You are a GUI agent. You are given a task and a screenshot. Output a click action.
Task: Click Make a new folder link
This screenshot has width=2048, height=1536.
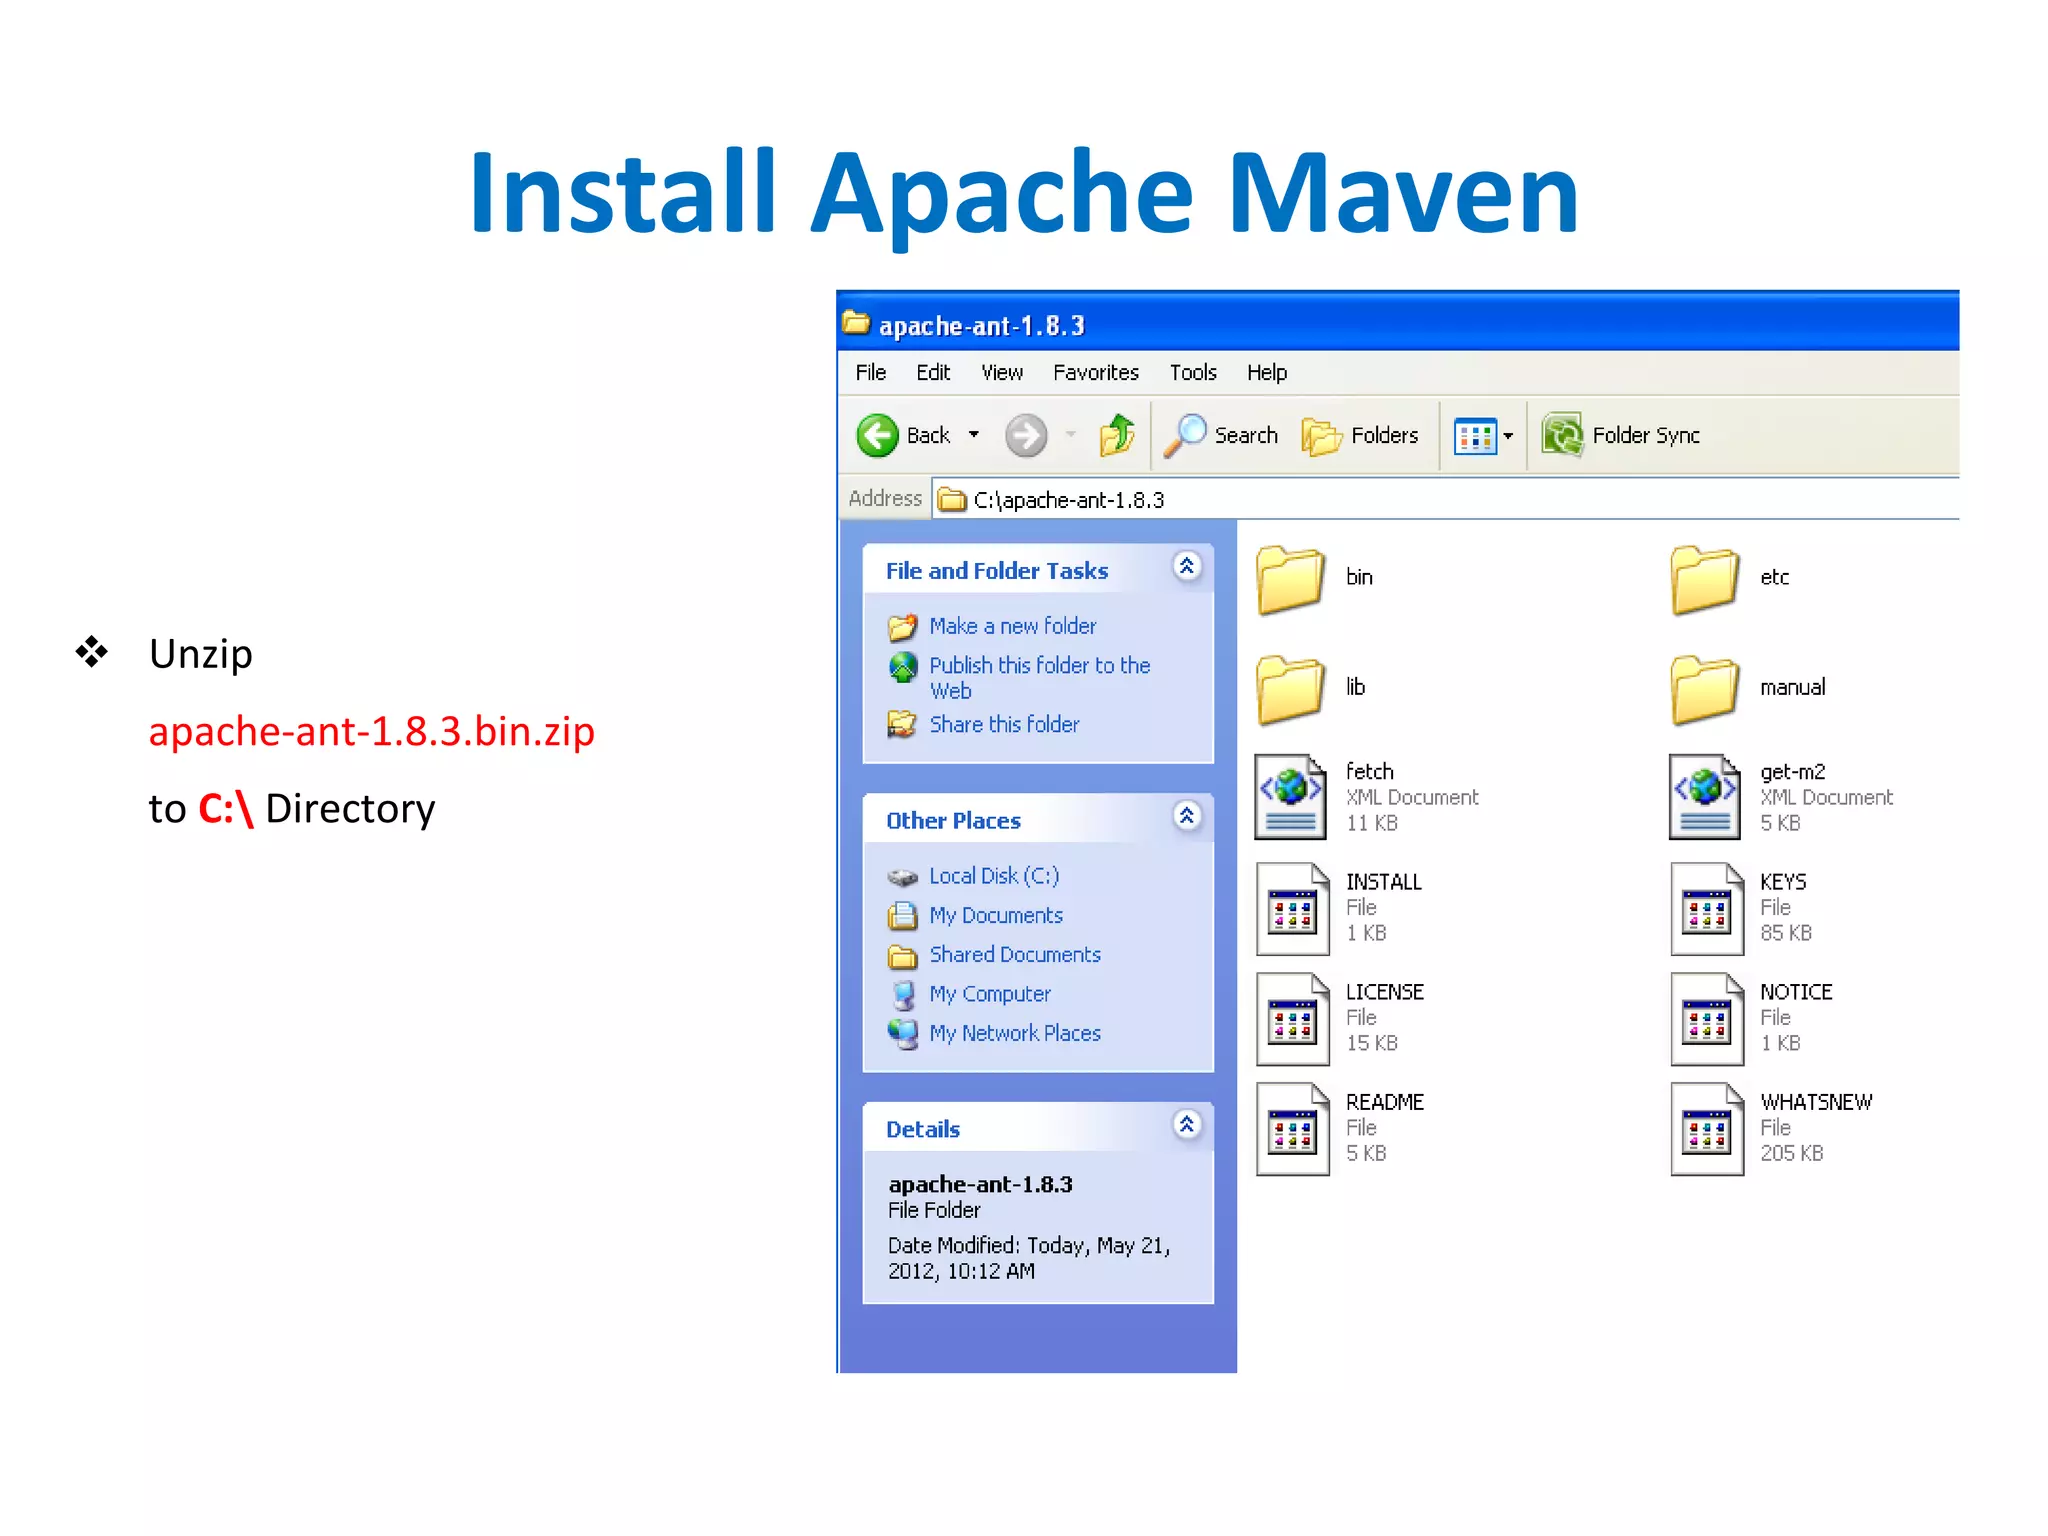(1012, 627)
